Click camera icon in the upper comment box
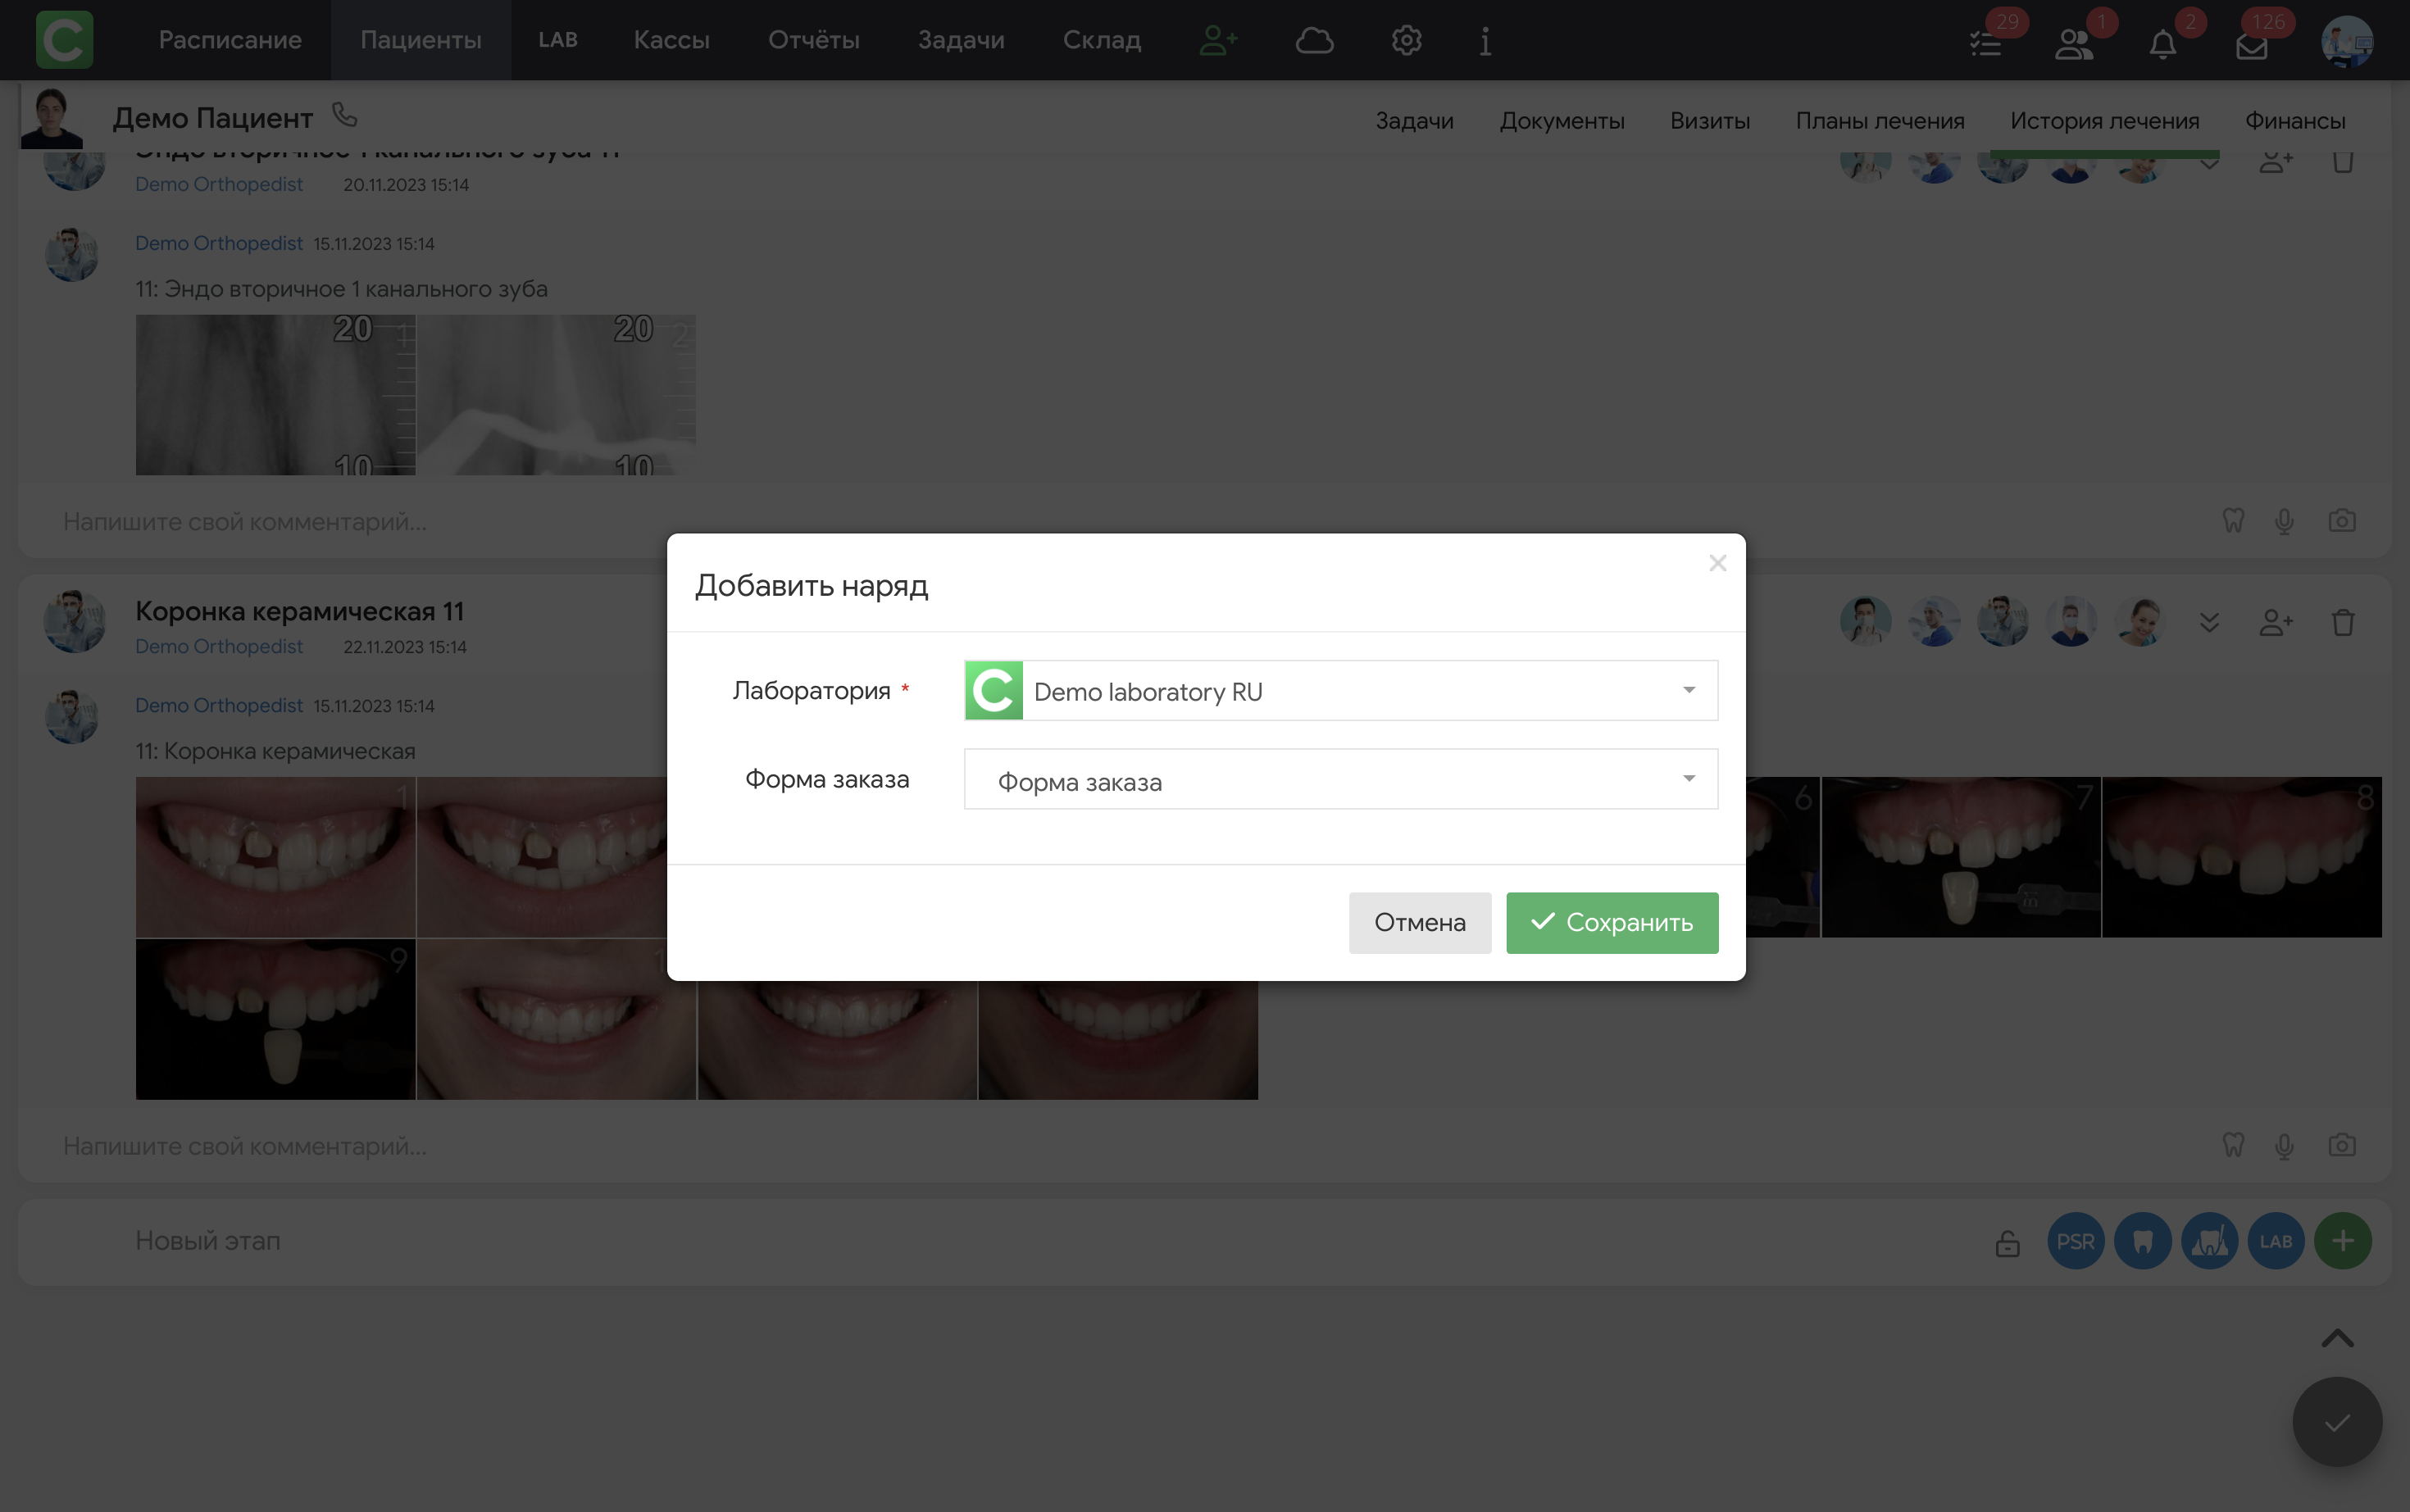 [x=2342, y=521]
